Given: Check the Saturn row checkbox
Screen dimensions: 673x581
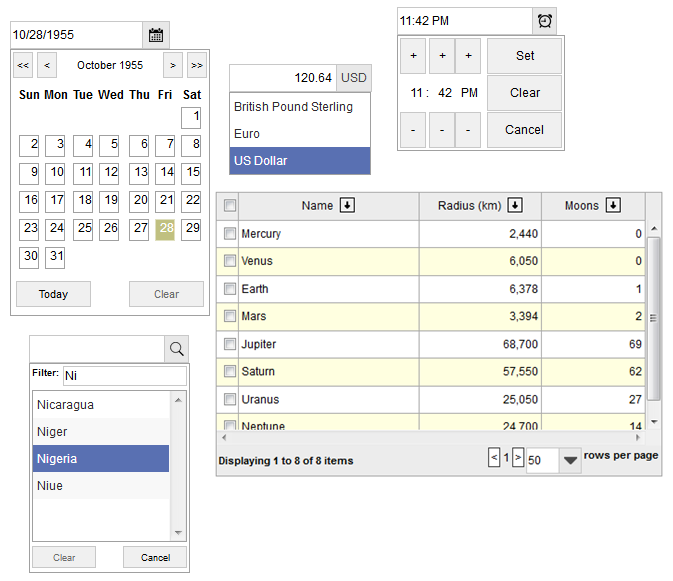Looking at the screenshot, I should pyautogui.click(x=230, y=372).
